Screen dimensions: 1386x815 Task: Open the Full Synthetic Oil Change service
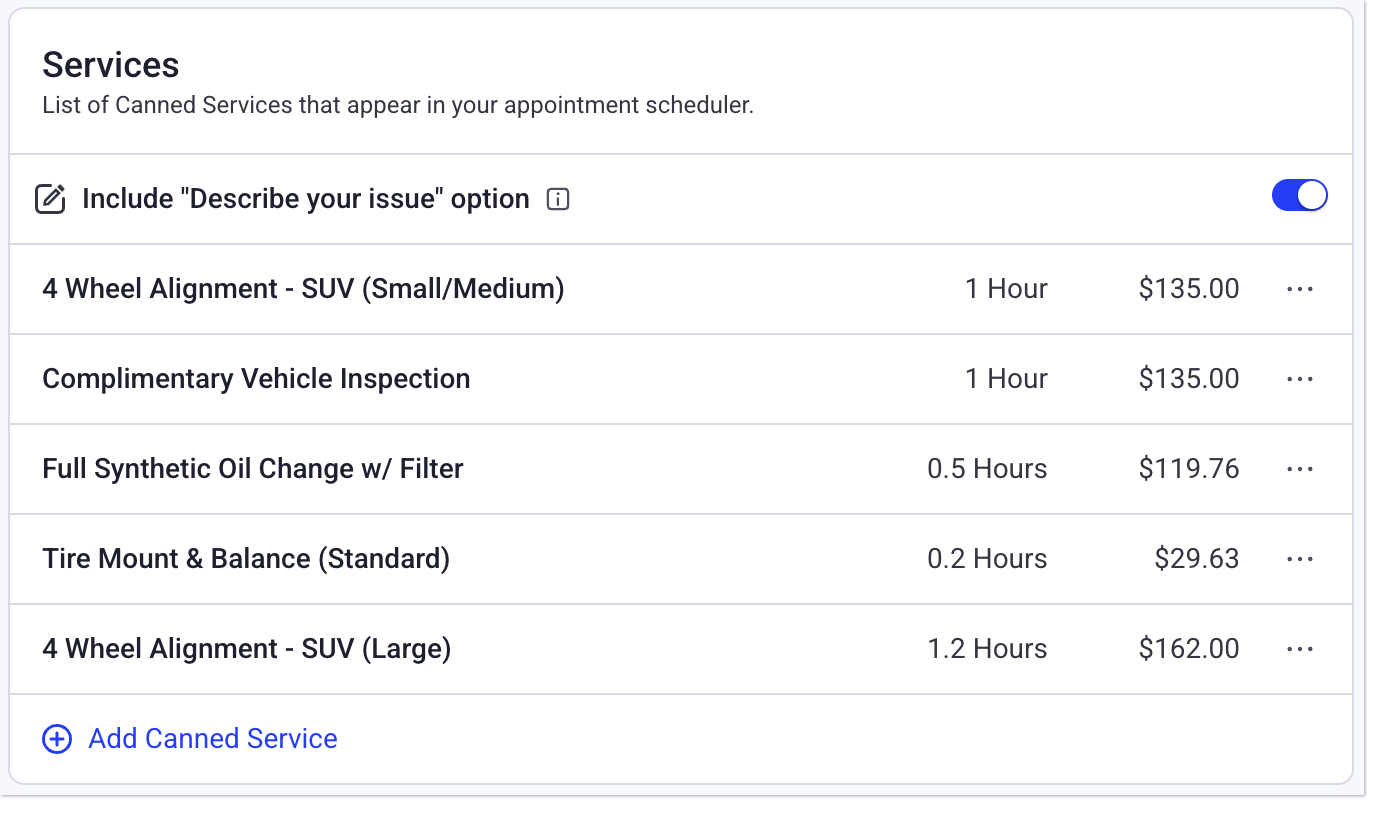click(252, 468)
